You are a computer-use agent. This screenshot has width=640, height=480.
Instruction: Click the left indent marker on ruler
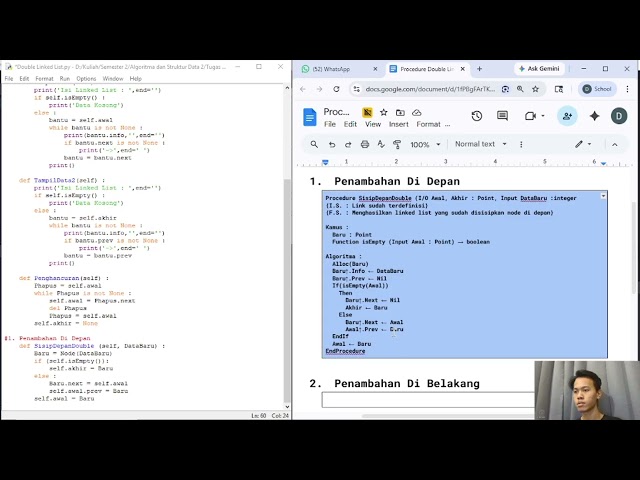pyautogui.click(x=325, y=162)
